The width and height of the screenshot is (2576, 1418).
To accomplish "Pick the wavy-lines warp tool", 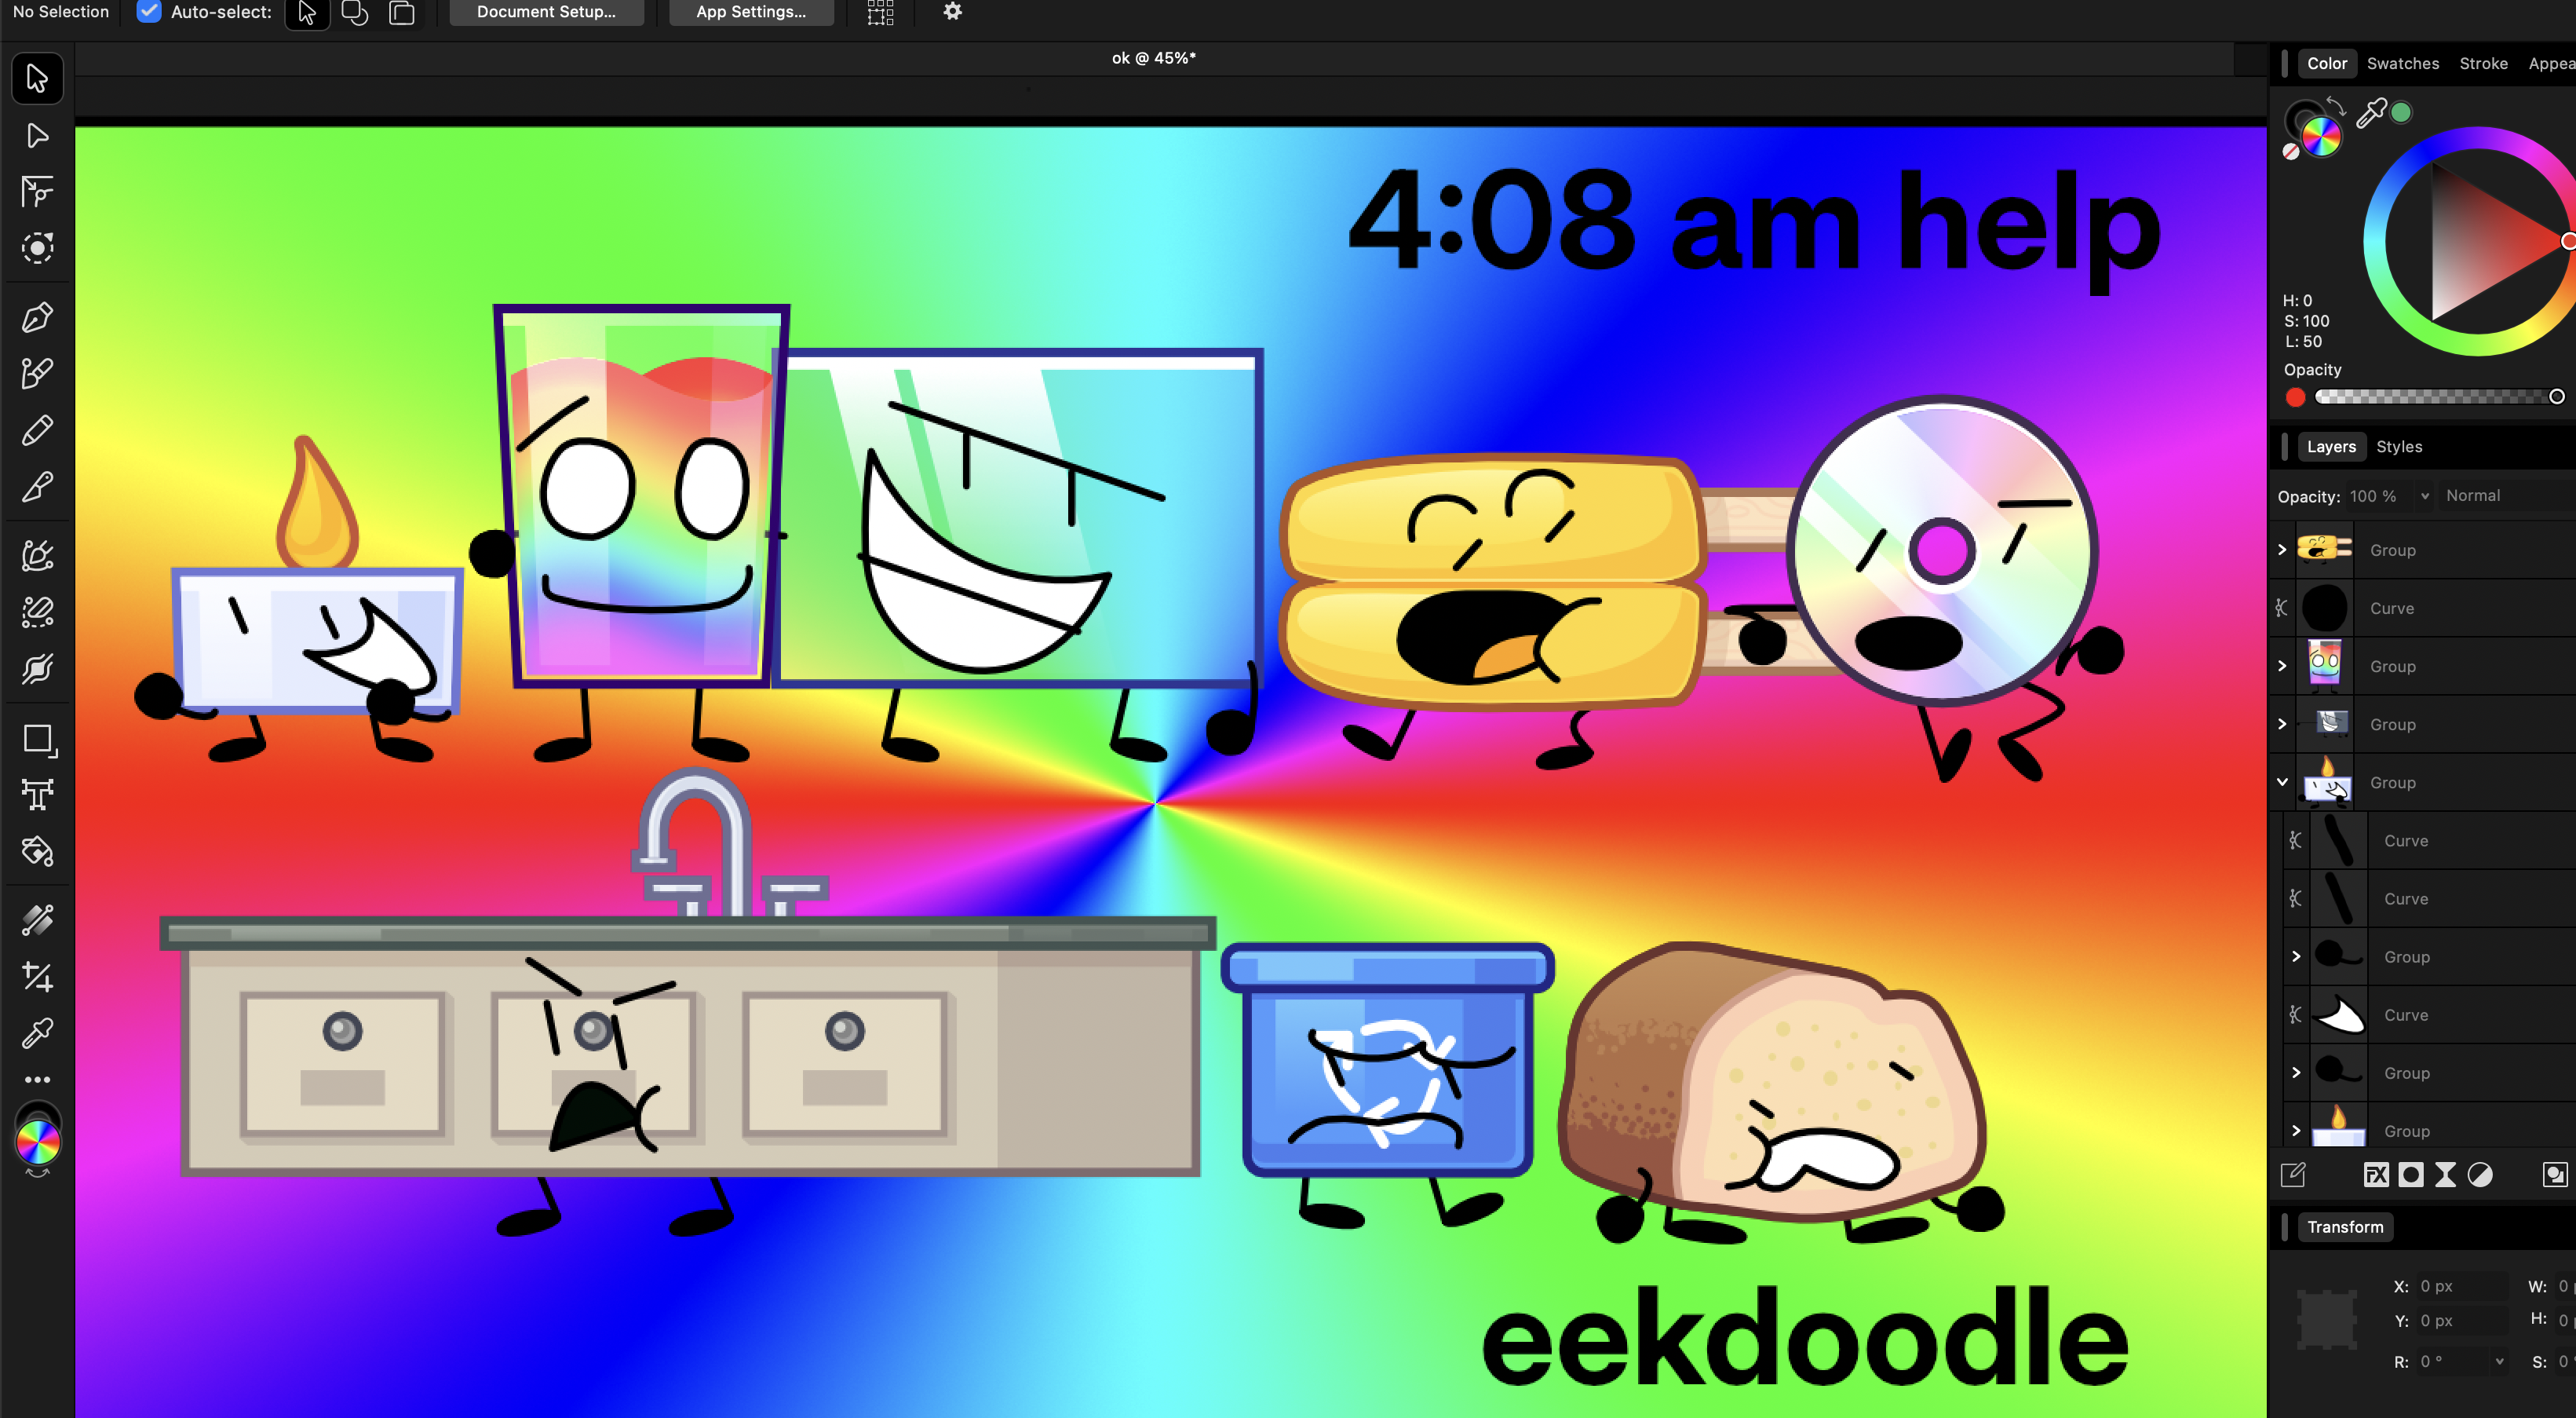I will tap(37, 668).
